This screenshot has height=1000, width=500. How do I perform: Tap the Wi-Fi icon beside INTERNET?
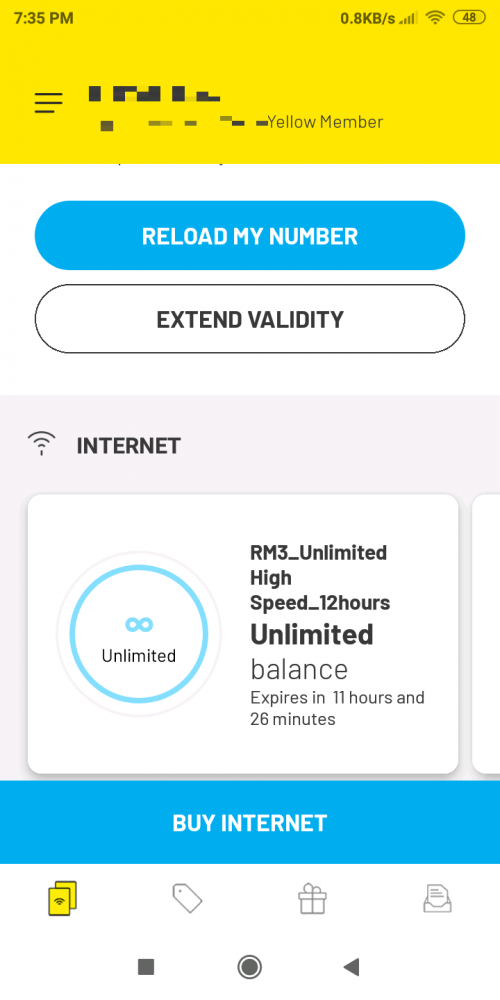click(x=41, y=444)
